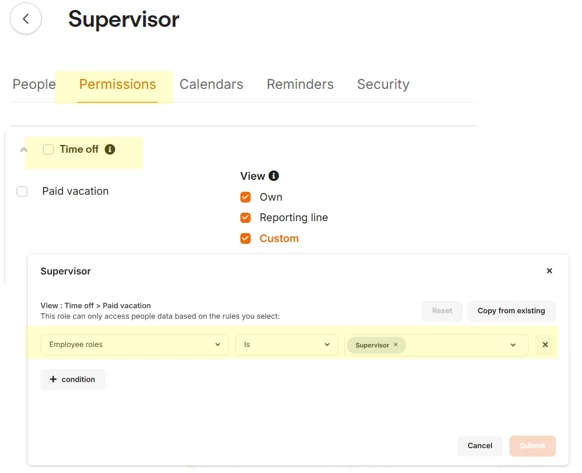Open the Time off info icon
Viewport: 582px width, 473px height.
tap(110, 149)
